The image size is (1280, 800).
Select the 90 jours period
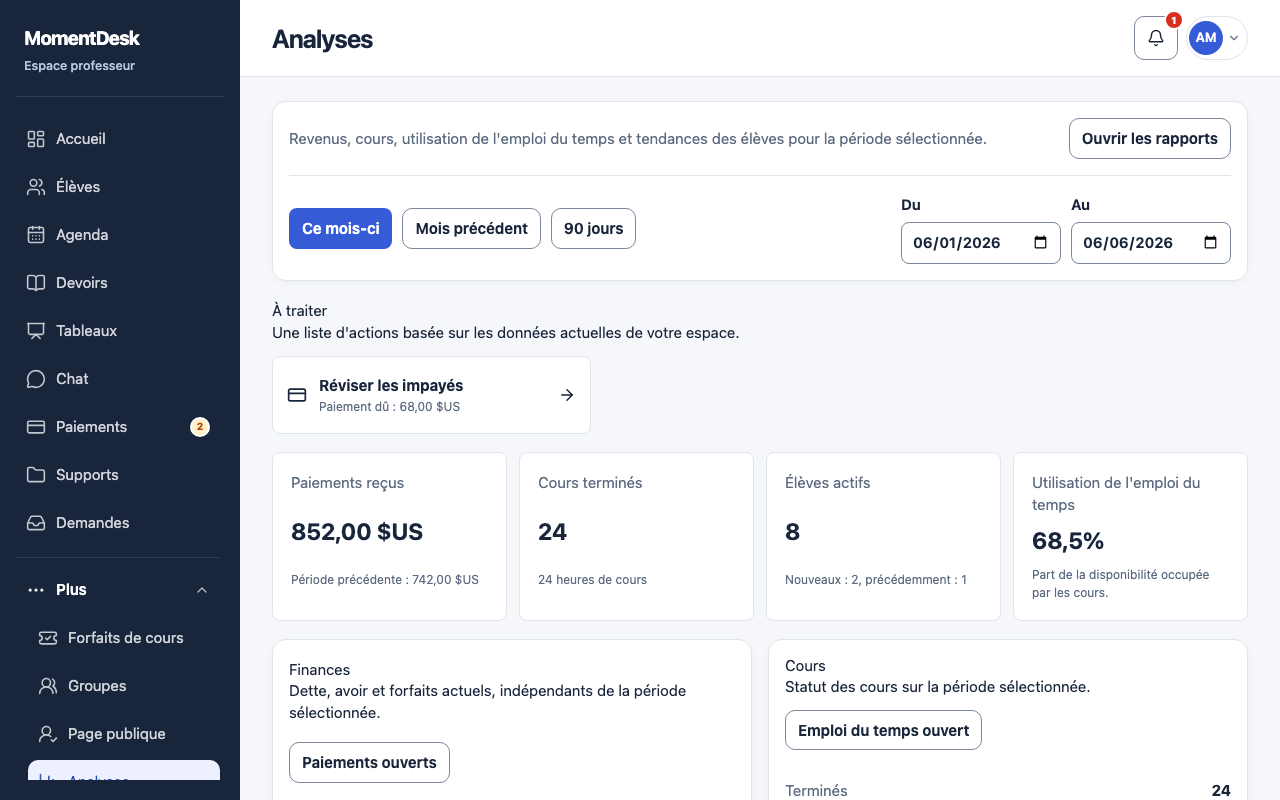[x=593, y=228]
